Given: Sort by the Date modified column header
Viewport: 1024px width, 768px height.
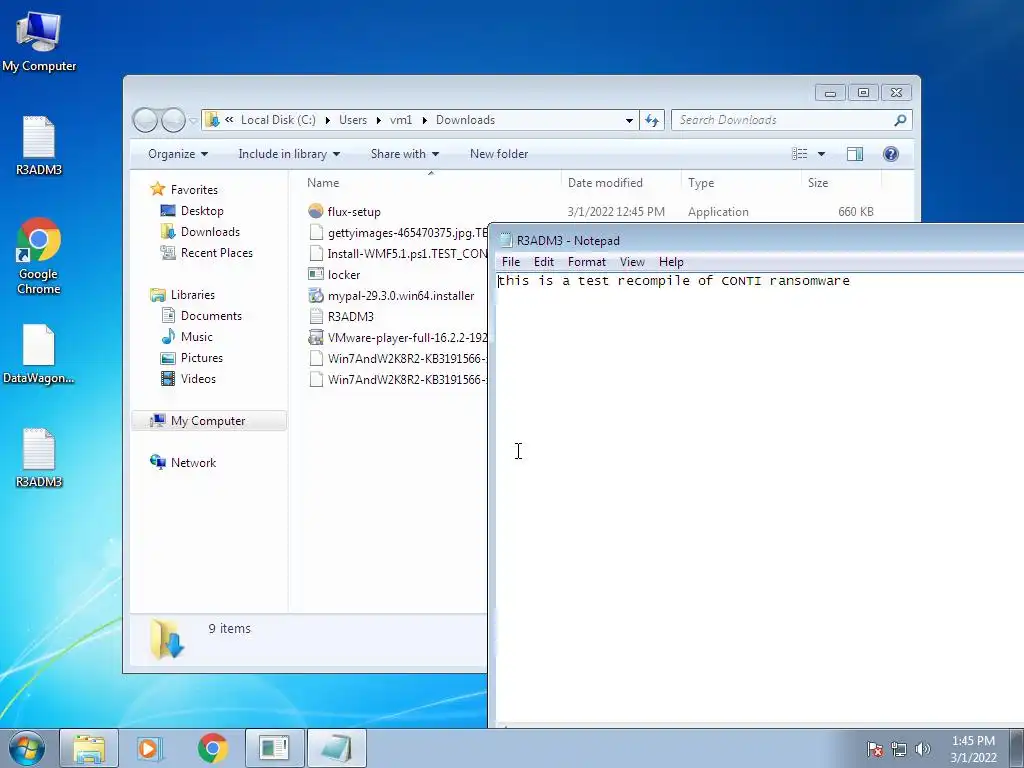Looking at the screenshot, I should click(621, 183).
